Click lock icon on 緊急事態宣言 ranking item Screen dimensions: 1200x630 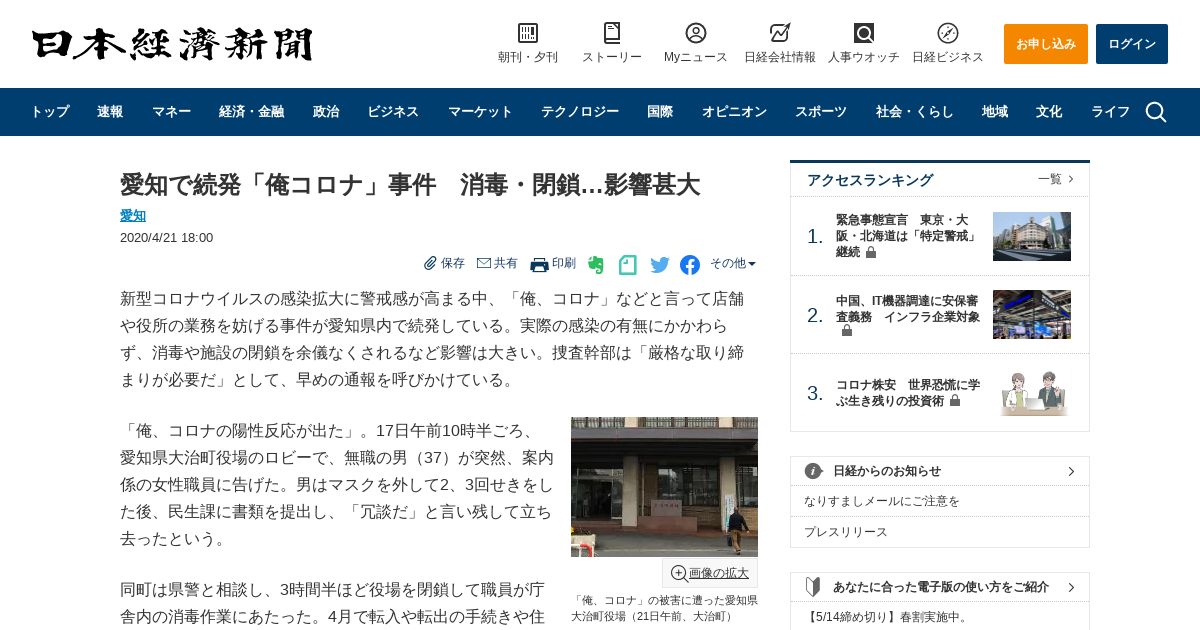click(x=871, y=253)
